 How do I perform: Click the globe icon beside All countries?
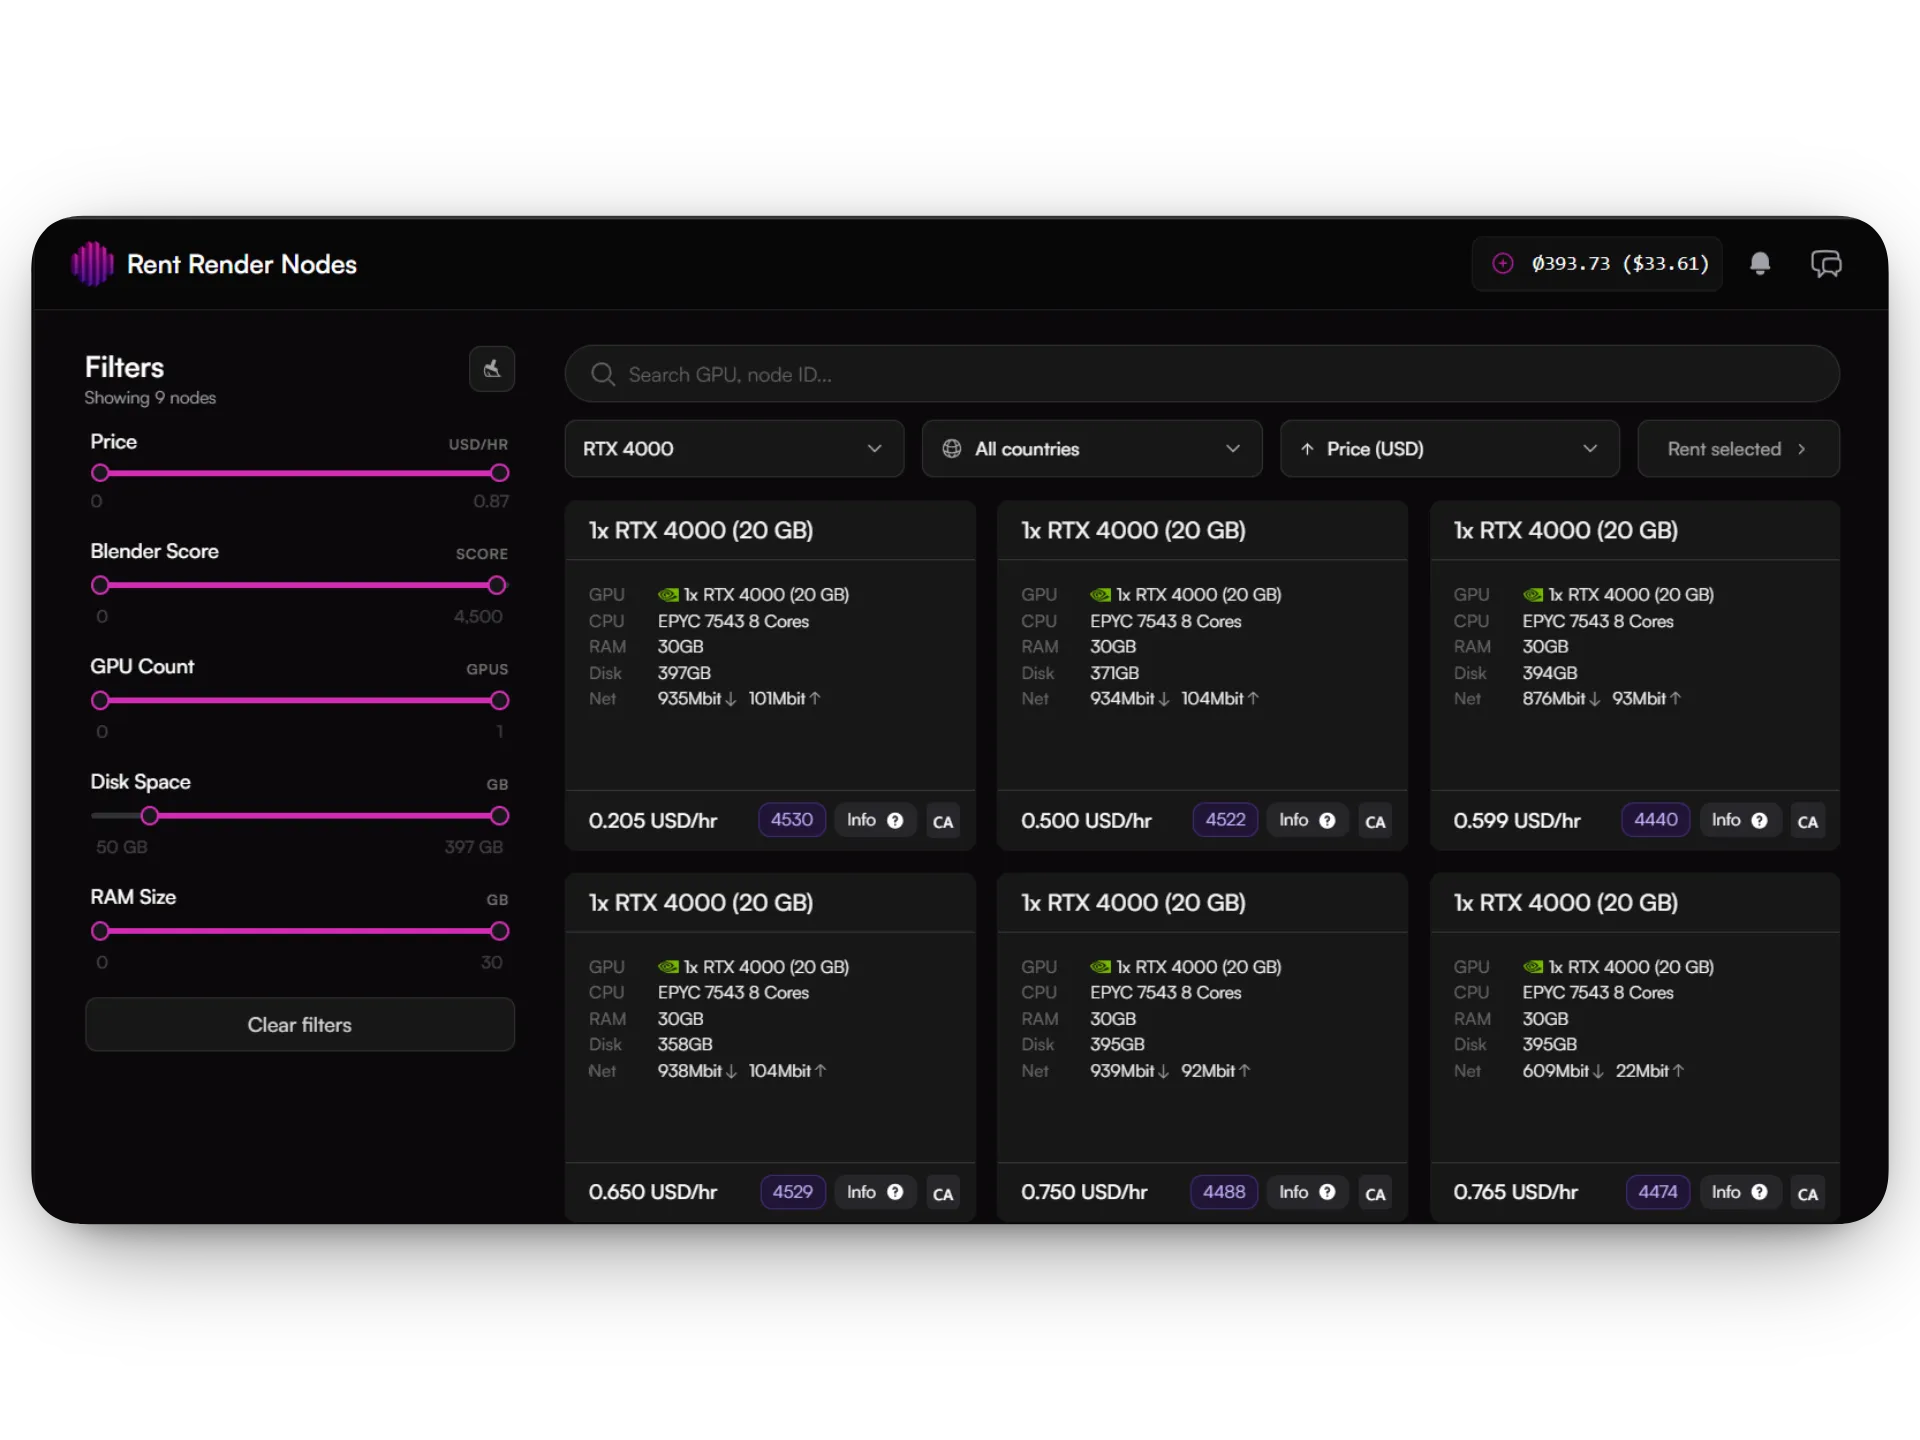952,449
